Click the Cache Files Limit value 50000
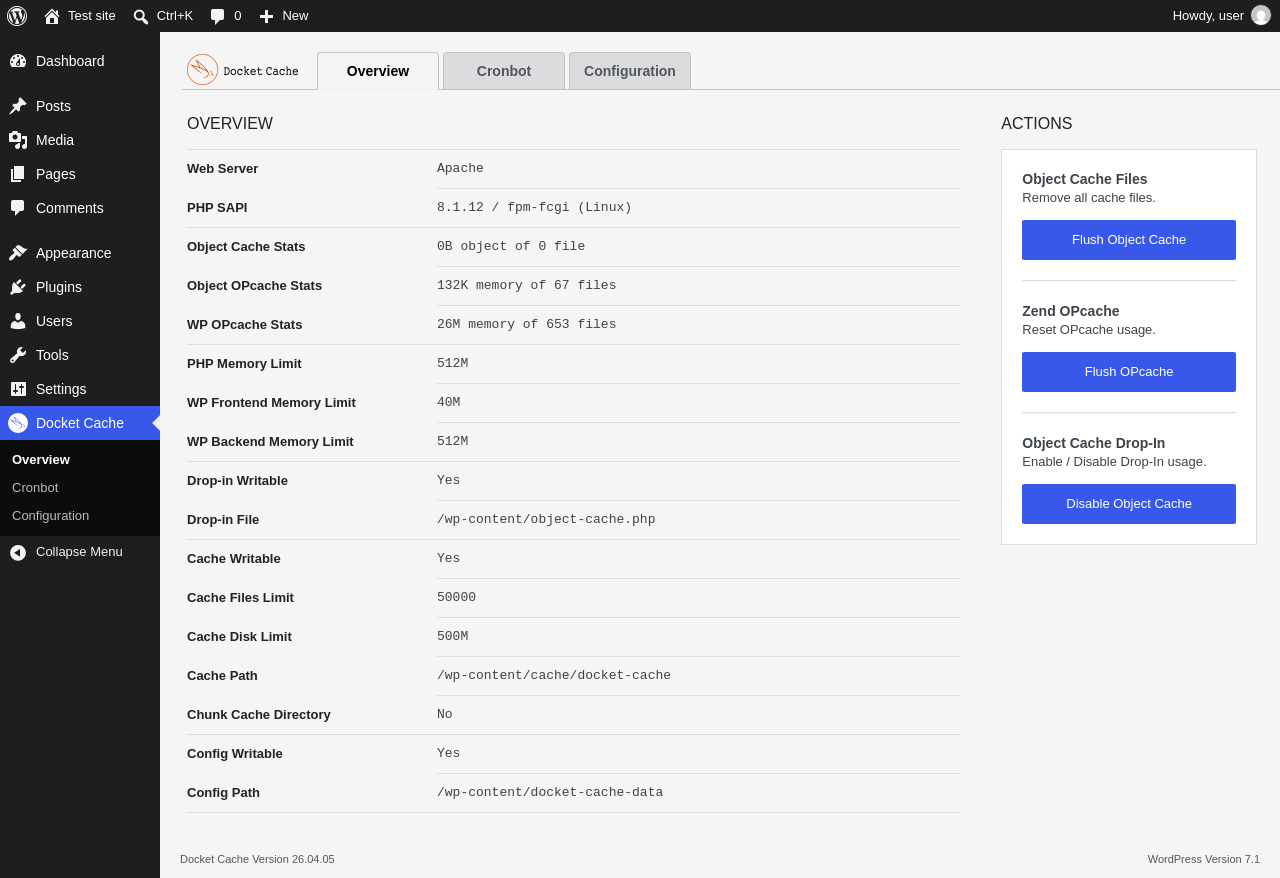Viewport: 1280px width, 878px height. 456,598
